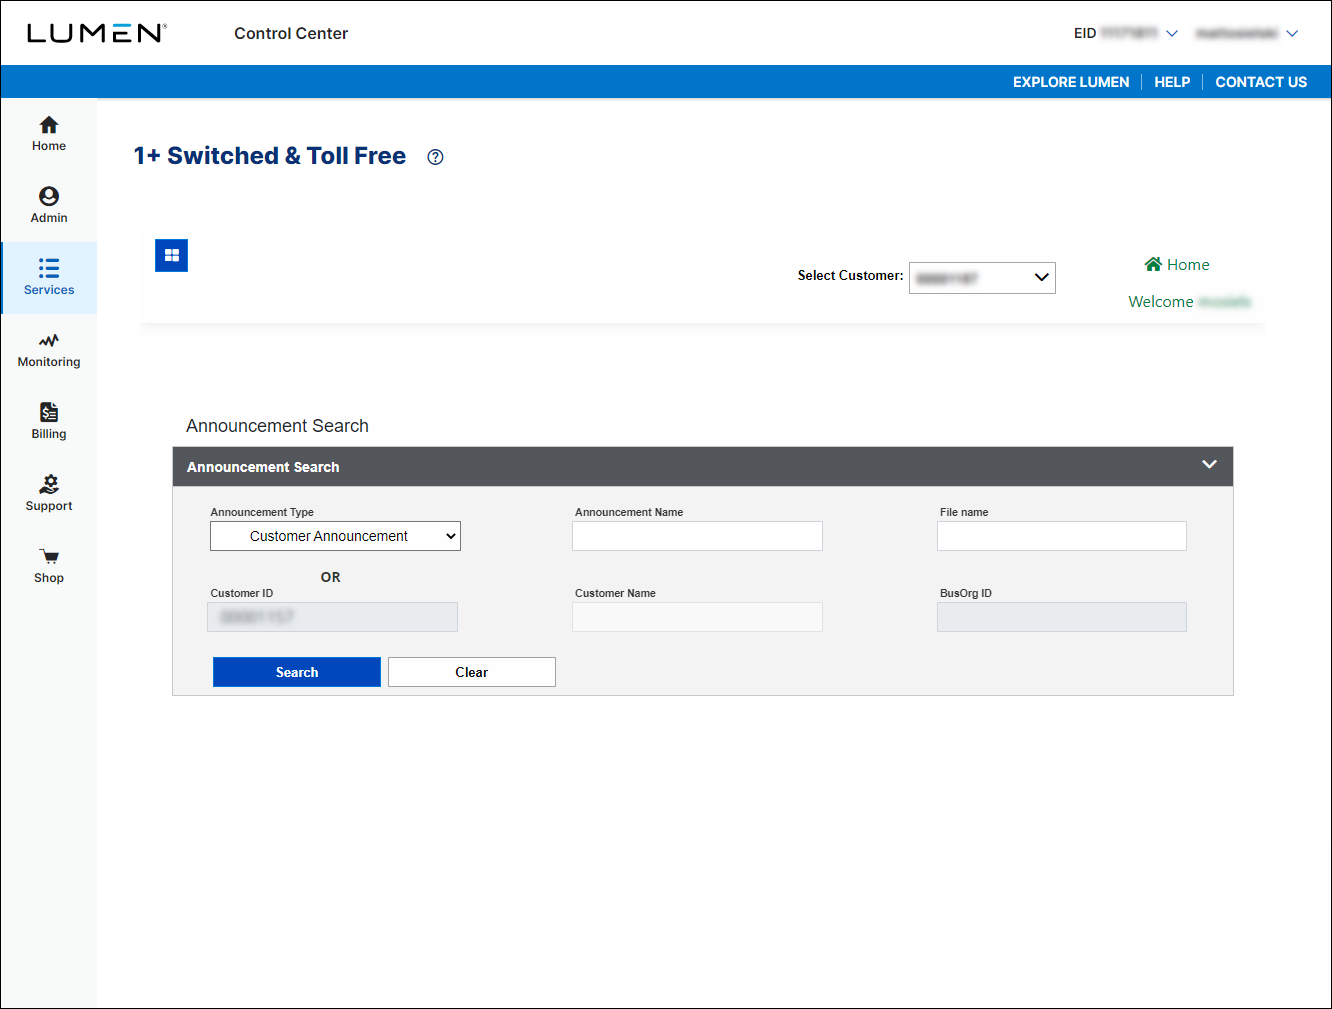Open the Announcement Type dropdown

[x=335, y=536]
